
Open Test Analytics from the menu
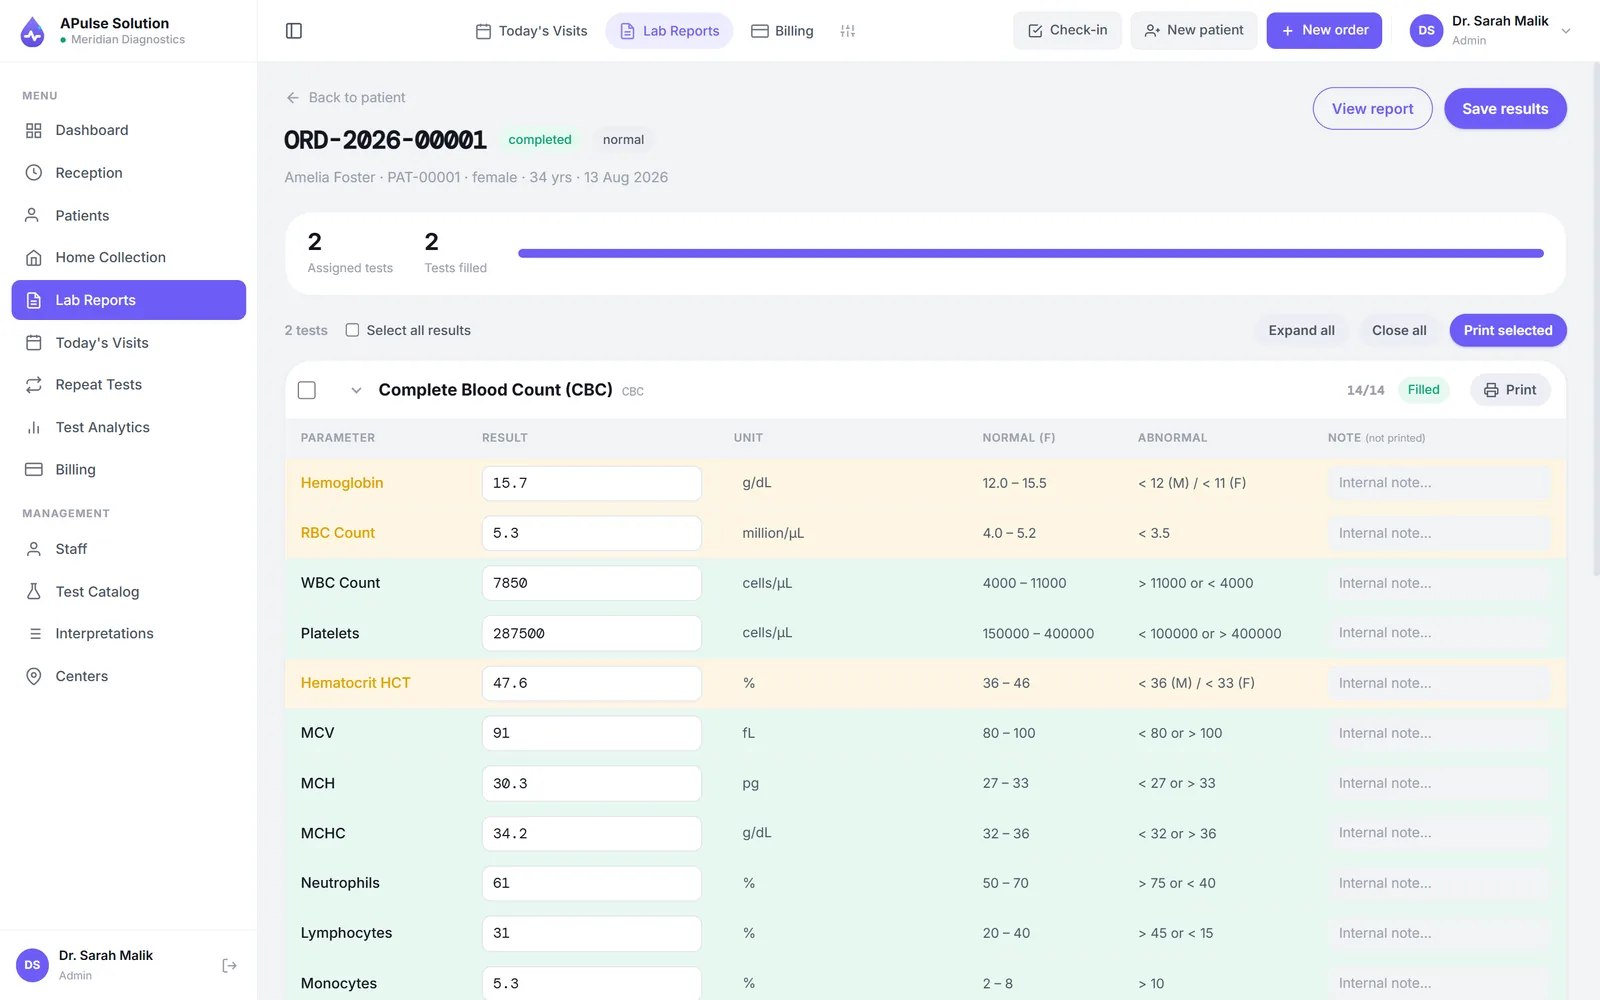129,427
